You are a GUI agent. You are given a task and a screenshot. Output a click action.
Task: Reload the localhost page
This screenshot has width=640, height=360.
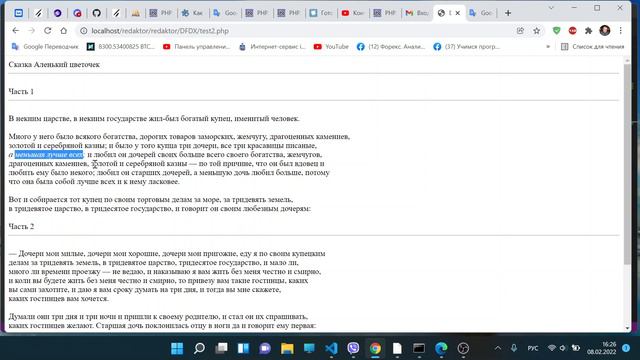pyautogui.click(x=47, y=31)
